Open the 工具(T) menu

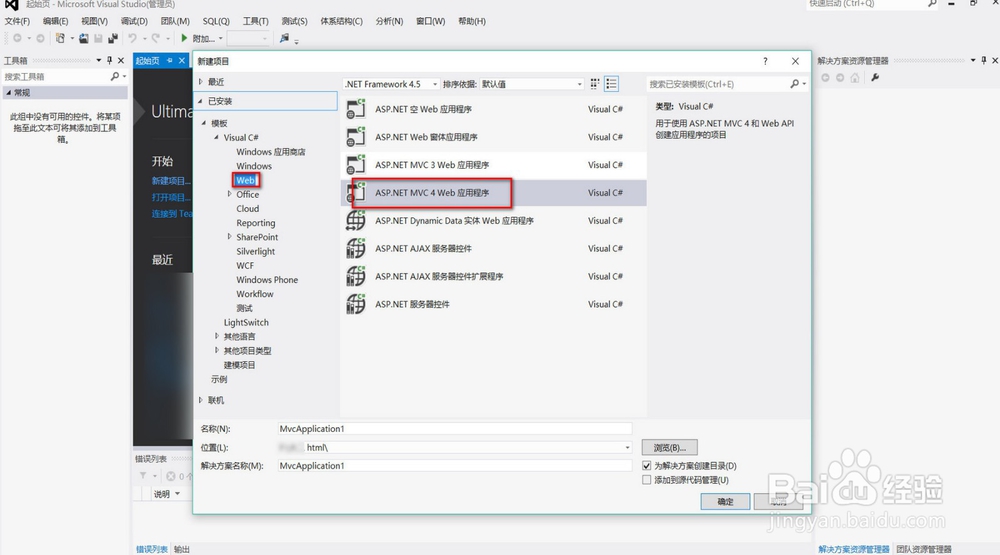click(255, 21)
